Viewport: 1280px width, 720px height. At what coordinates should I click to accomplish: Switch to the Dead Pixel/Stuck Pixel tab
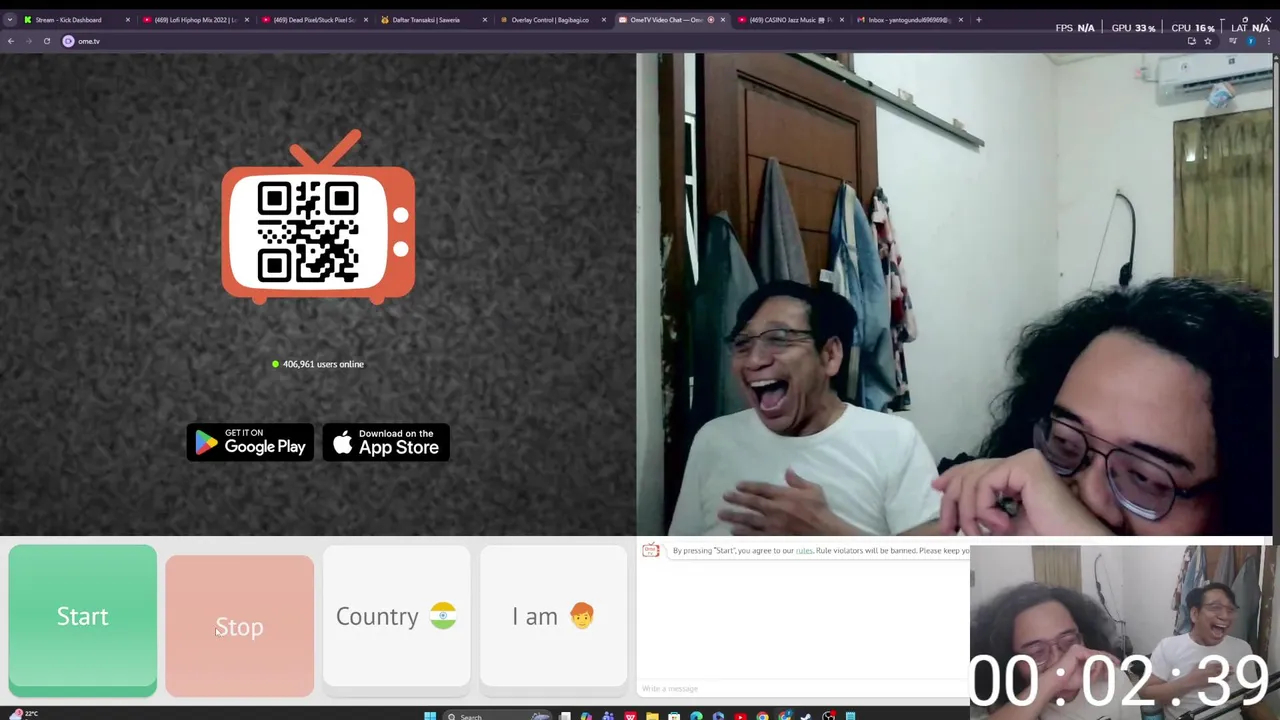314,20
